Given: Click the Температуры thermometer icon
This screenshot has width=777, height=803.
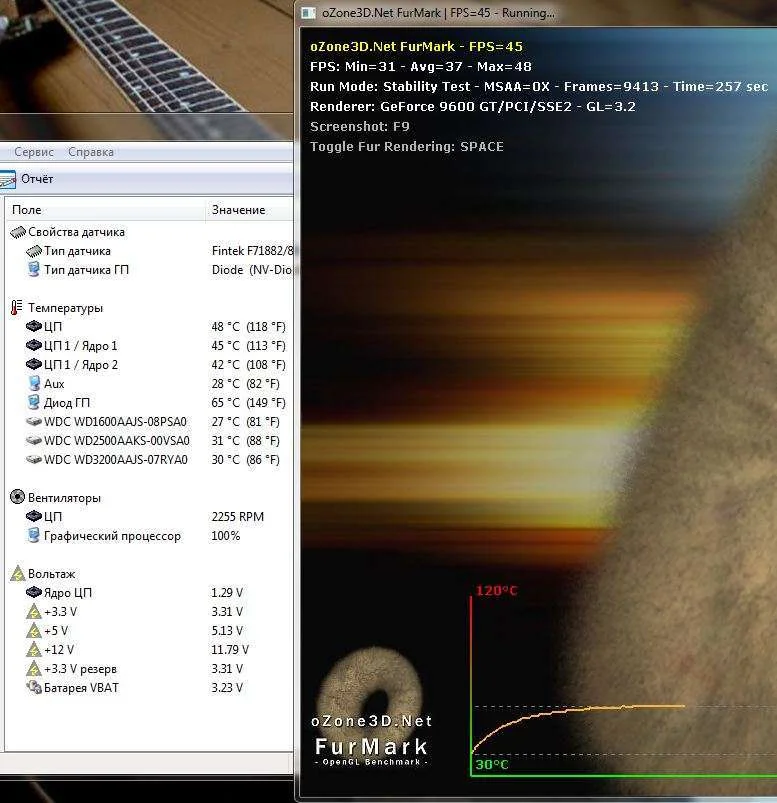Looking at the screenshot, I should coord(16,307).
